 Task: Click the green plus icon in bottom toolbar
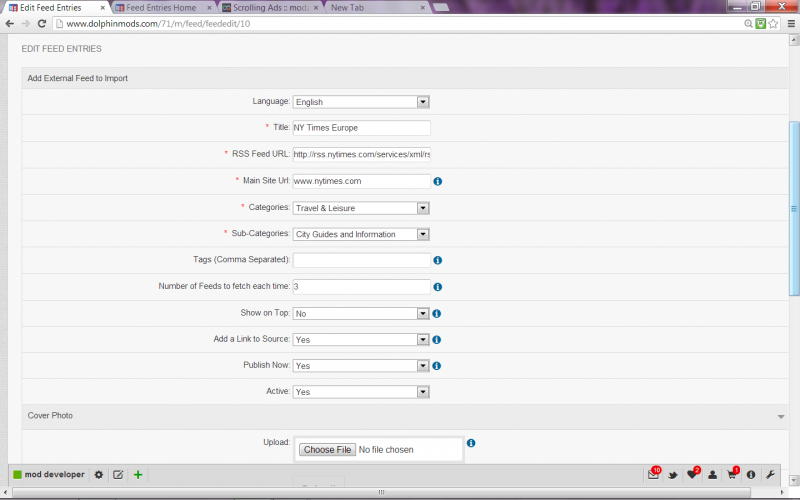coord(138,474)
